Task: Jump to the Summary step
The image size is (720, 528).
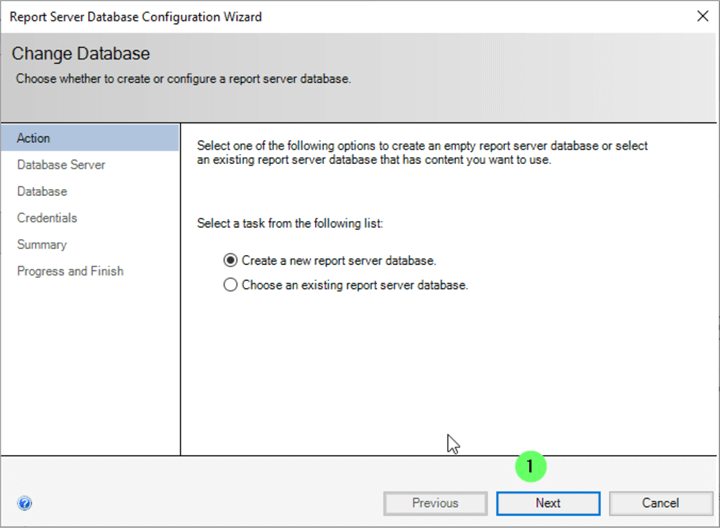Action: pyautogui.click(x=42, y=244)
